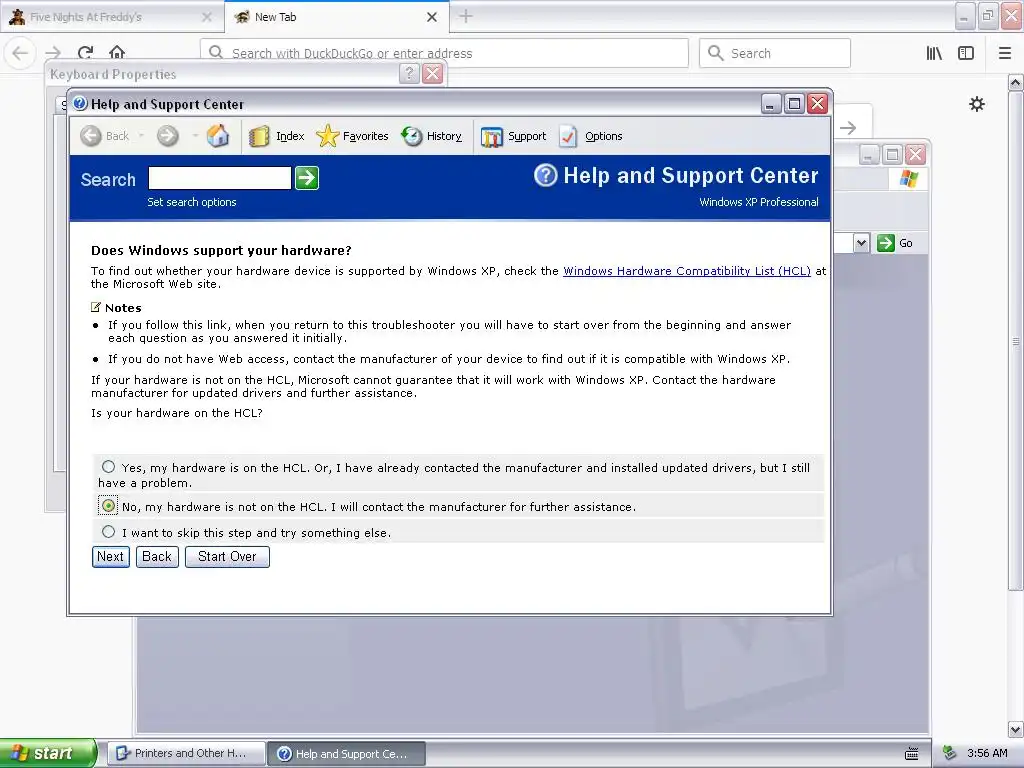Open the Windows Start menu
Viewport: 1024px width, 768px height.
[47, 753]
